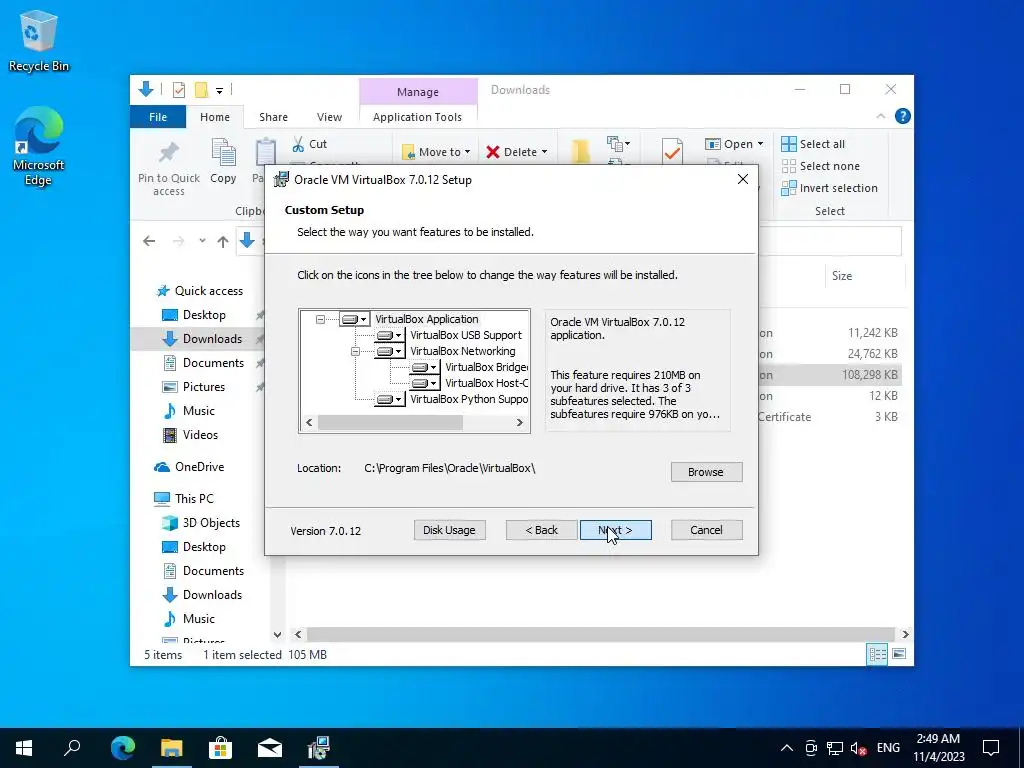This screenshot has width=1024, height=768.
Task: Switch Explorer to large icons view
Action: coord(899,654)
